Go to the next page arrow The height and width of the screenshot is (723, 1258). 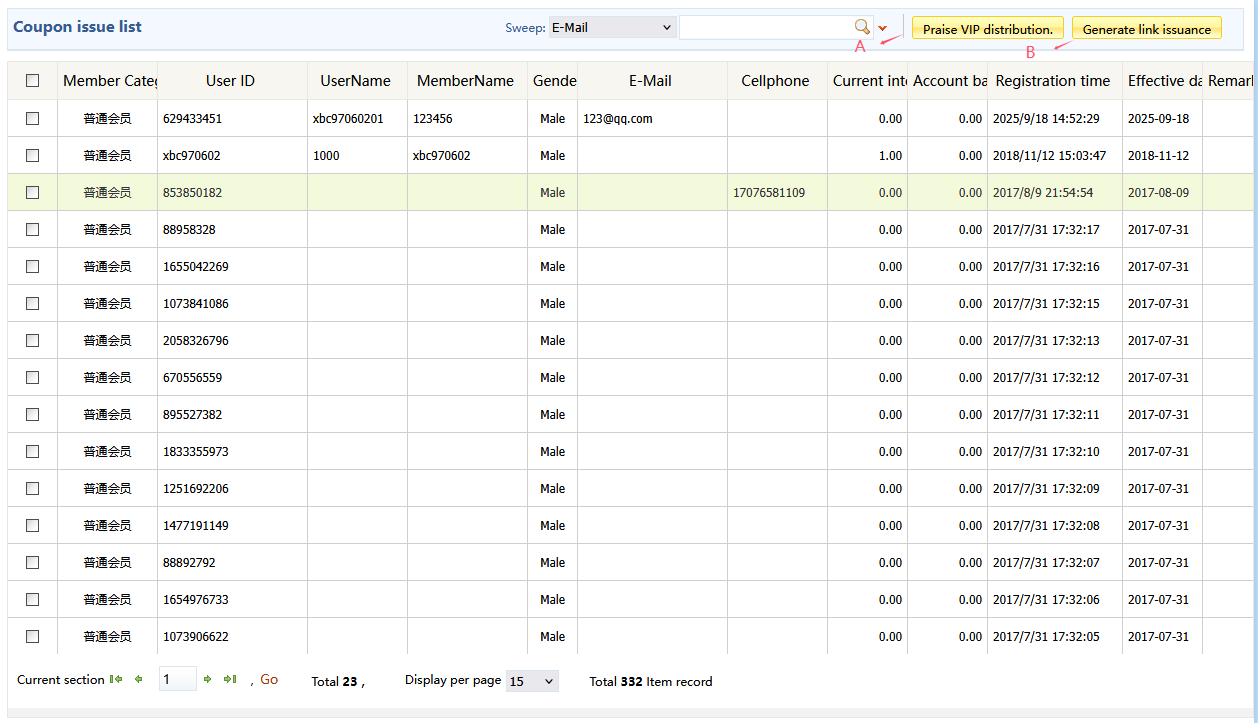coord(208,680)
